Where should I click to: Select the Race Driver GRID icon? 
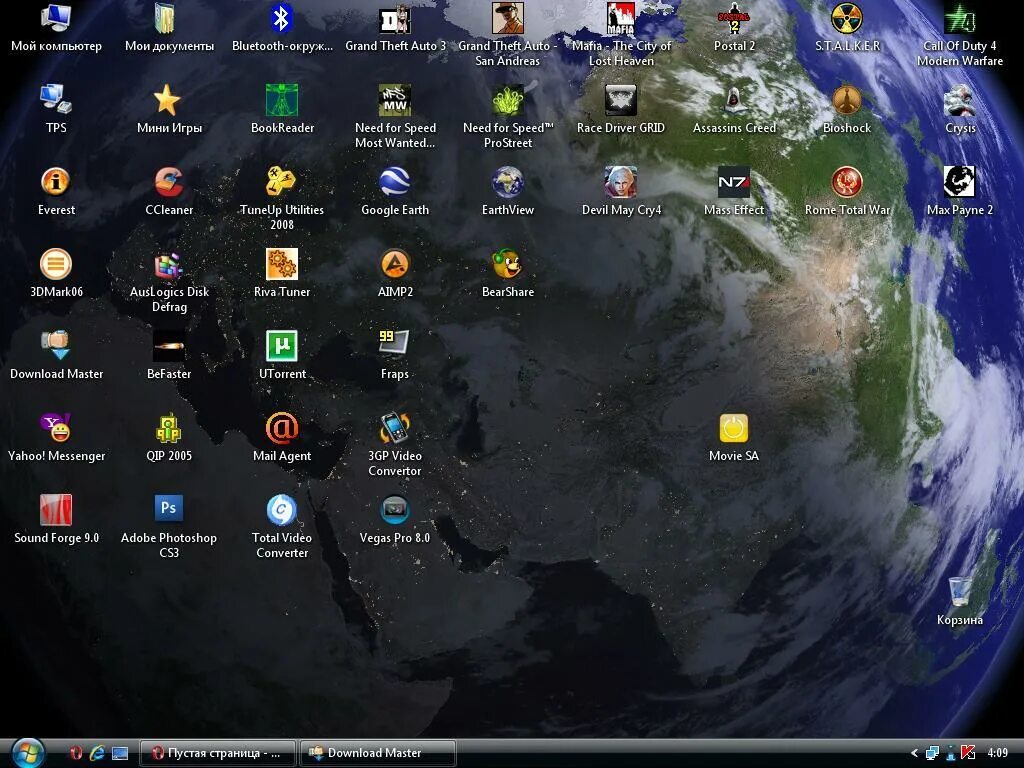click(621, 100)
